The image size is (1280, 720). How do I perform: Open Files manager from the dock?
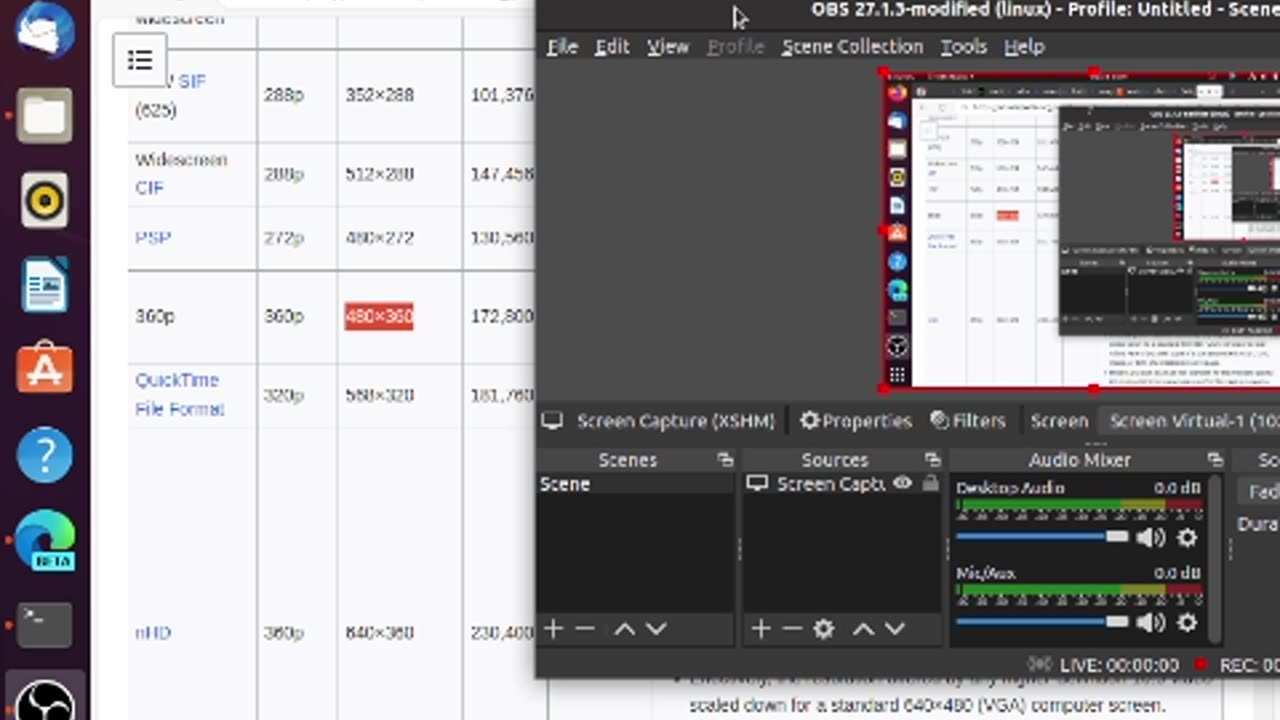[44, 115]
